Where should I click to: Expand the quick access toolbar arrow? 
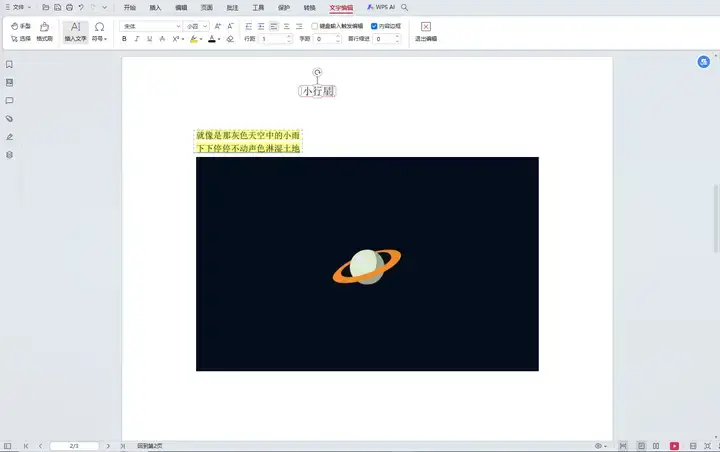coord(105,7)
